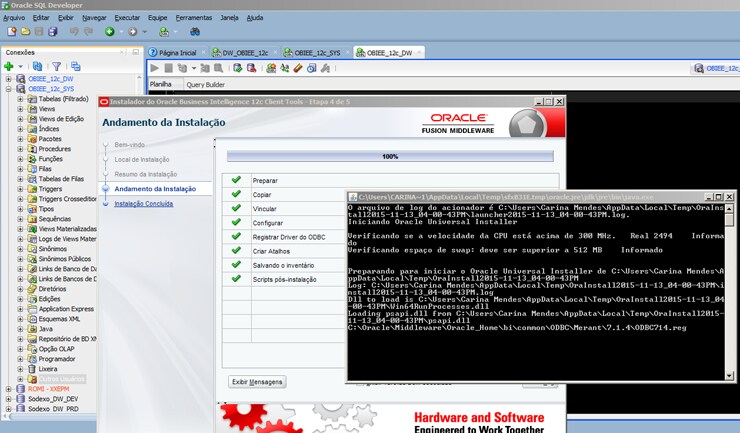Click the Run Statement play icon
740x433 pixels.
point(154,68)
